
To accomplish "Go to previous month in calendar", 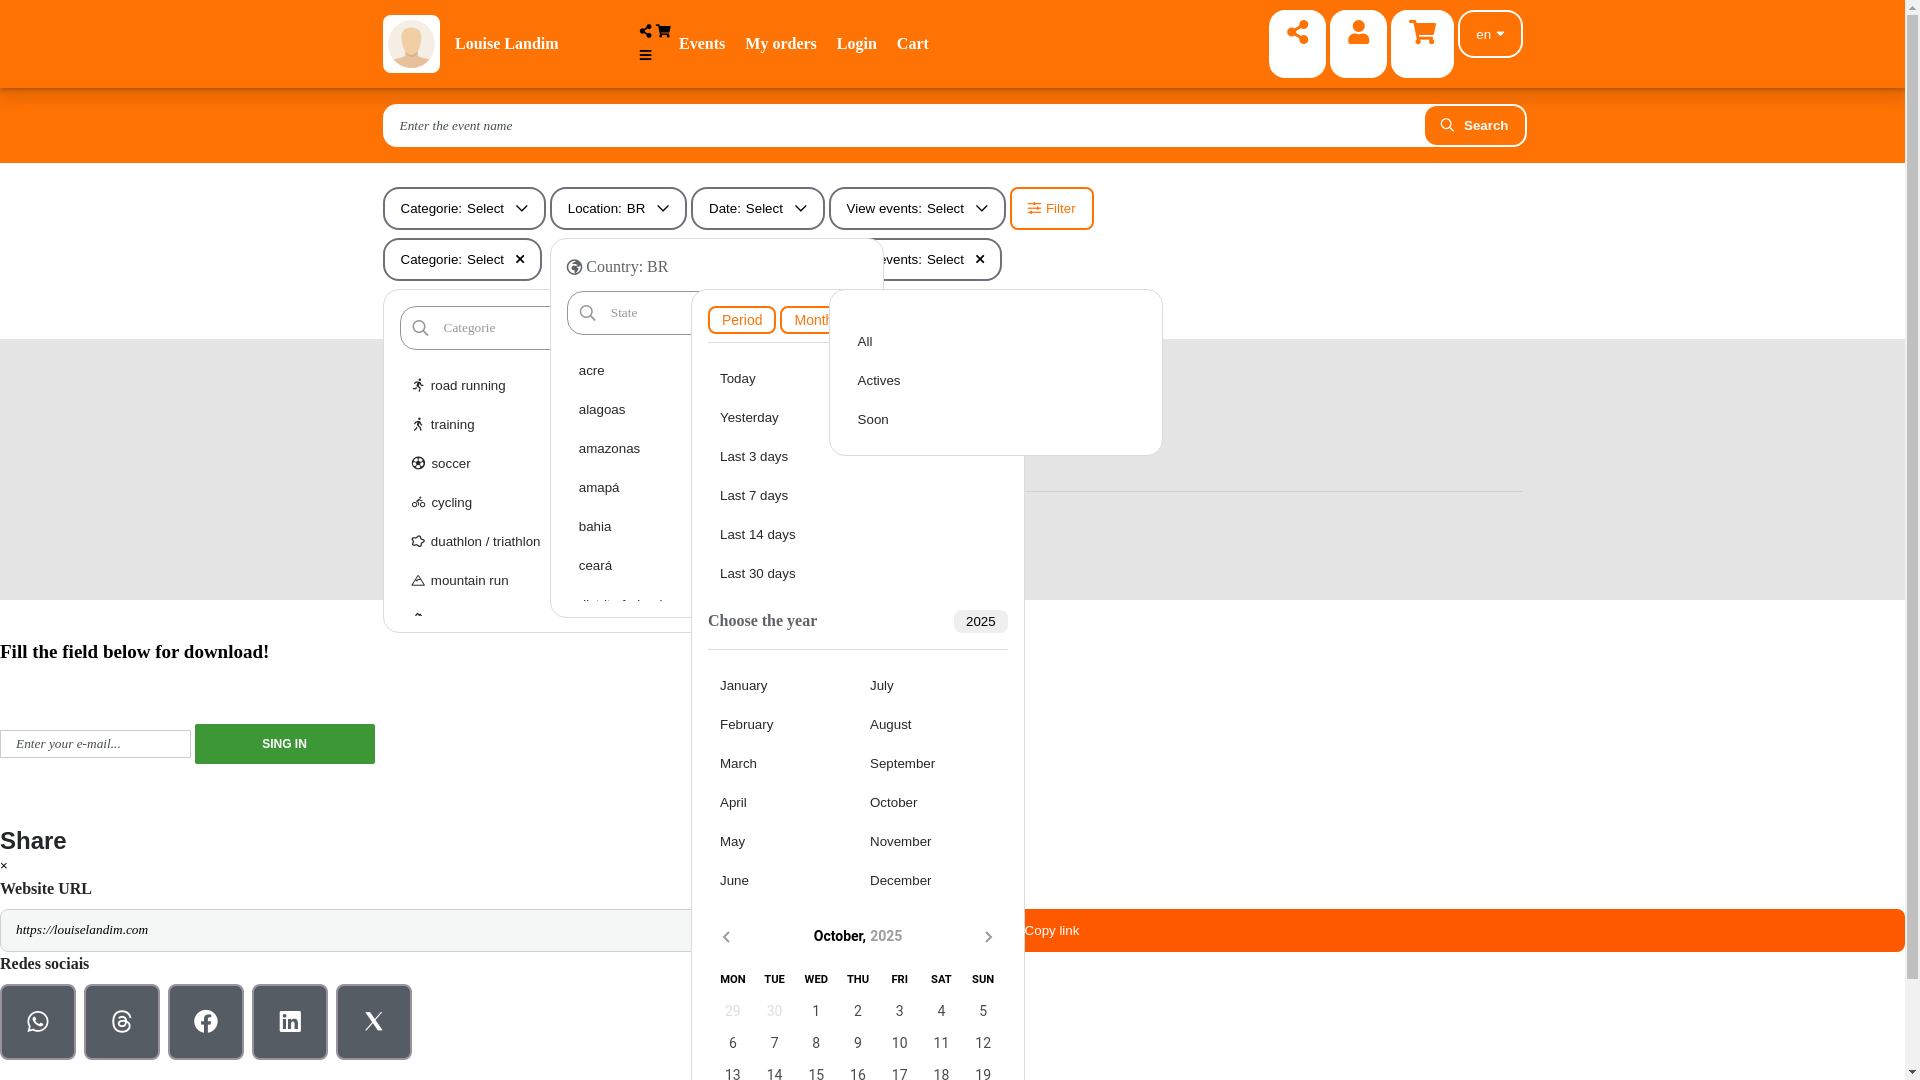I will point(727,937).
